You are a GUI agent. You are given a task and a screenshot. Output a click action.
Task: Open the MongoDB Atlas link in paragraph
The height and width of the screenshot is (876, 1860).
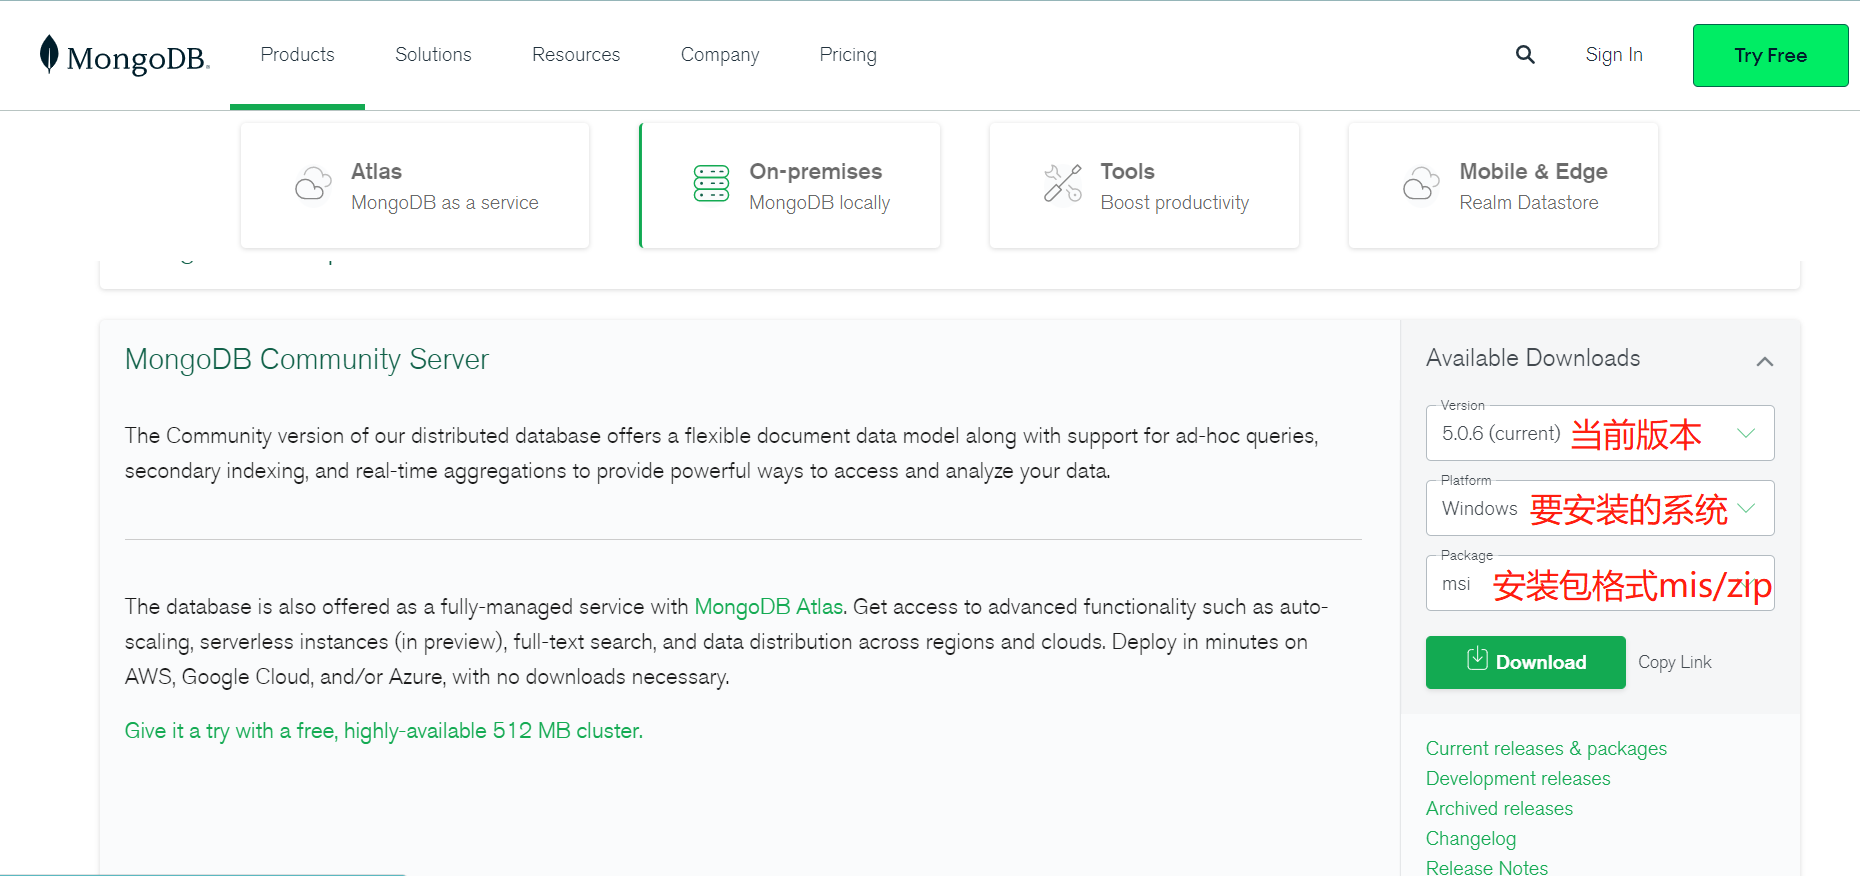point(769,607)
